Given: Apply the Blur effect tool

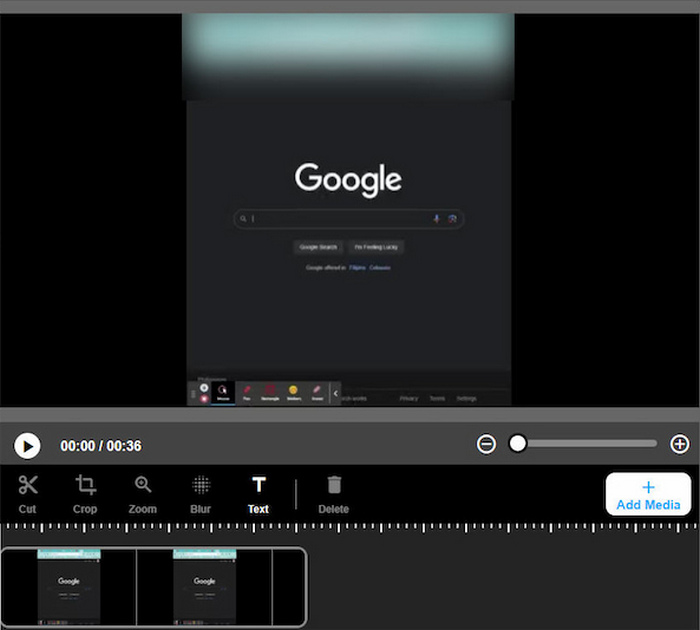Looking at the screenshot, I should [201, 493].
